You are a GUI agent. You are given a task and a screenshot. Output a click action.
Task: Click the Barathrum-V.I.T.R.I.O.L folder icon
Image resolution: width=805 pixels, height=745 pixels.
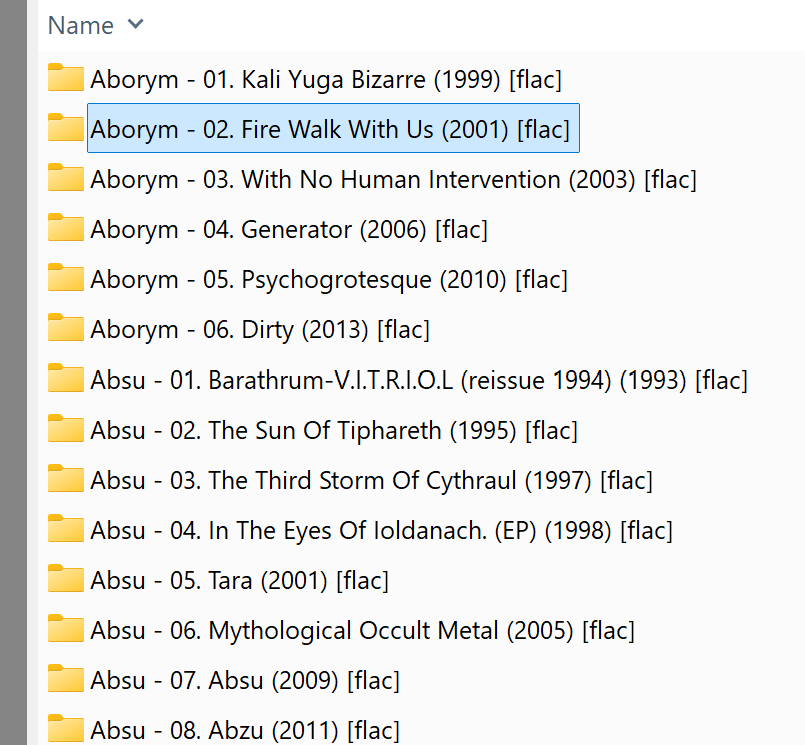coord(66,379)
